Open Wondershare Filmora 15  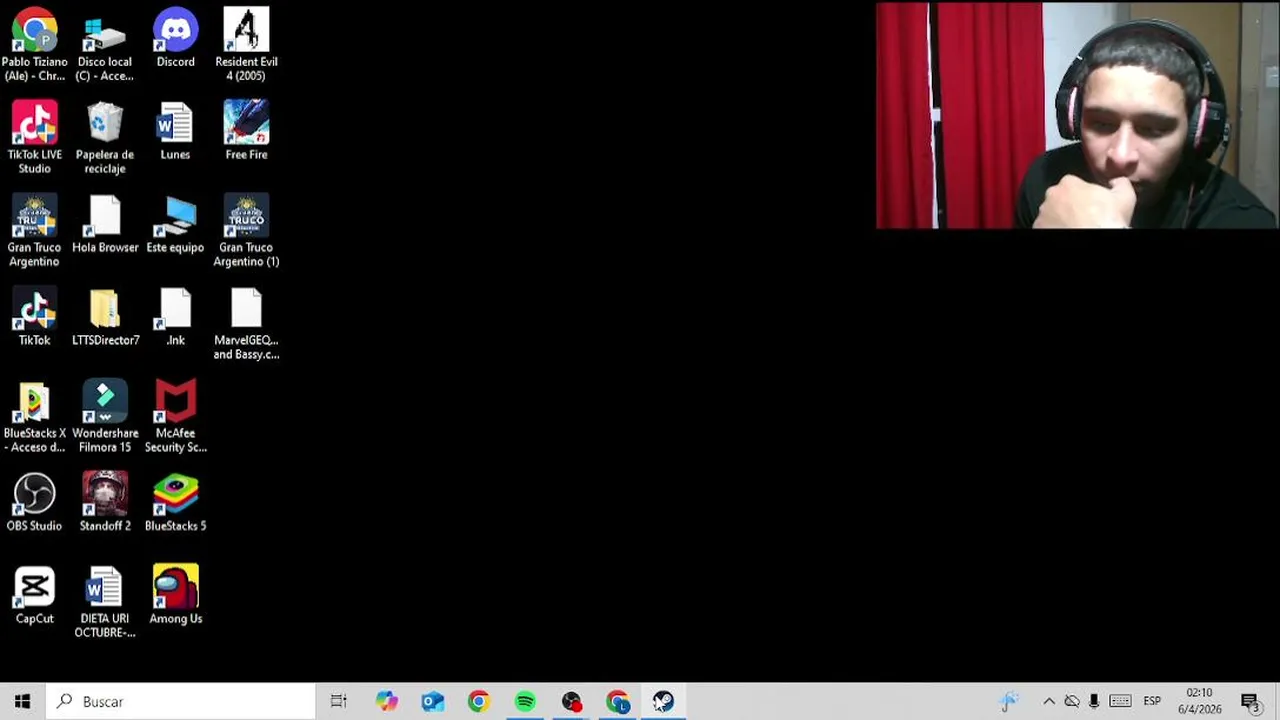click(x=105, y=417)
